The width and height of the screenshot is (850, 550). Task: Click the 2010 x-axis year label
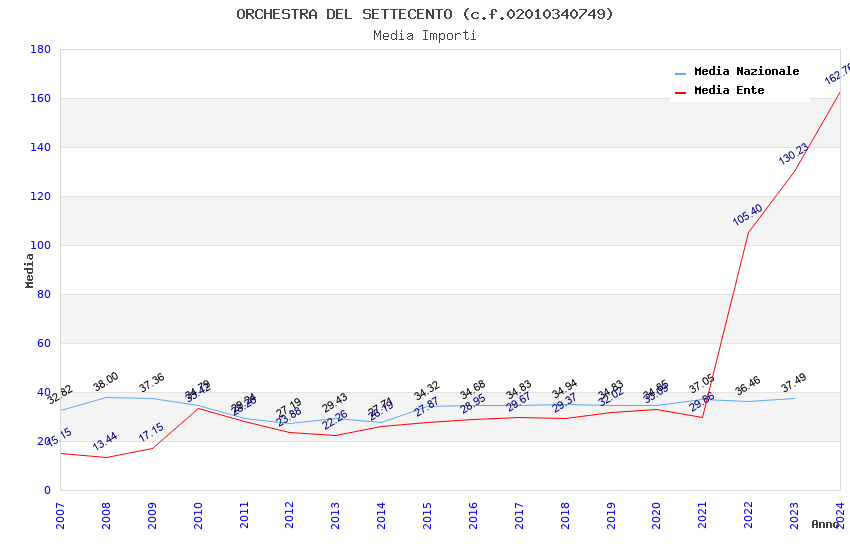[198, 515]
